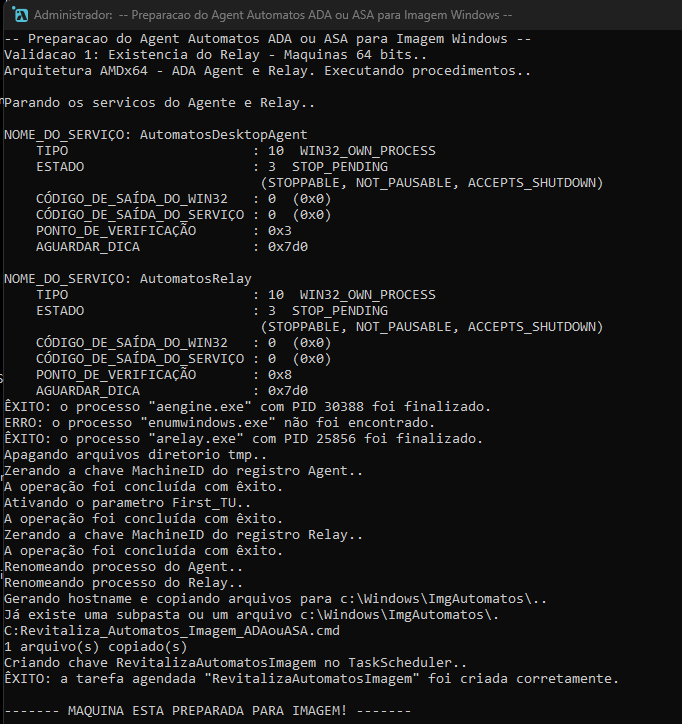Click the service name "AutomatosDesktopAgent"

(223, 134)
